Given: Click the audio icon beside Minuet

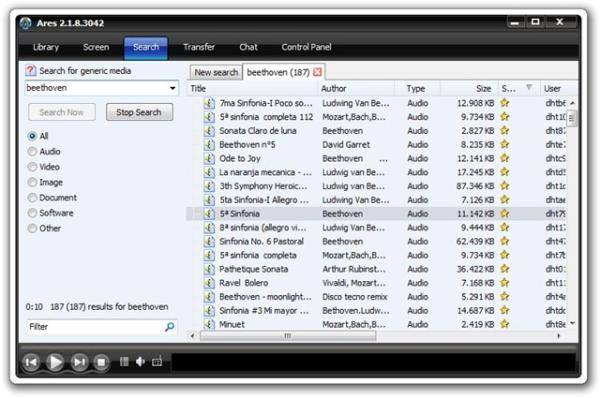Looking at the screenshot, I should tap(209, 325).
